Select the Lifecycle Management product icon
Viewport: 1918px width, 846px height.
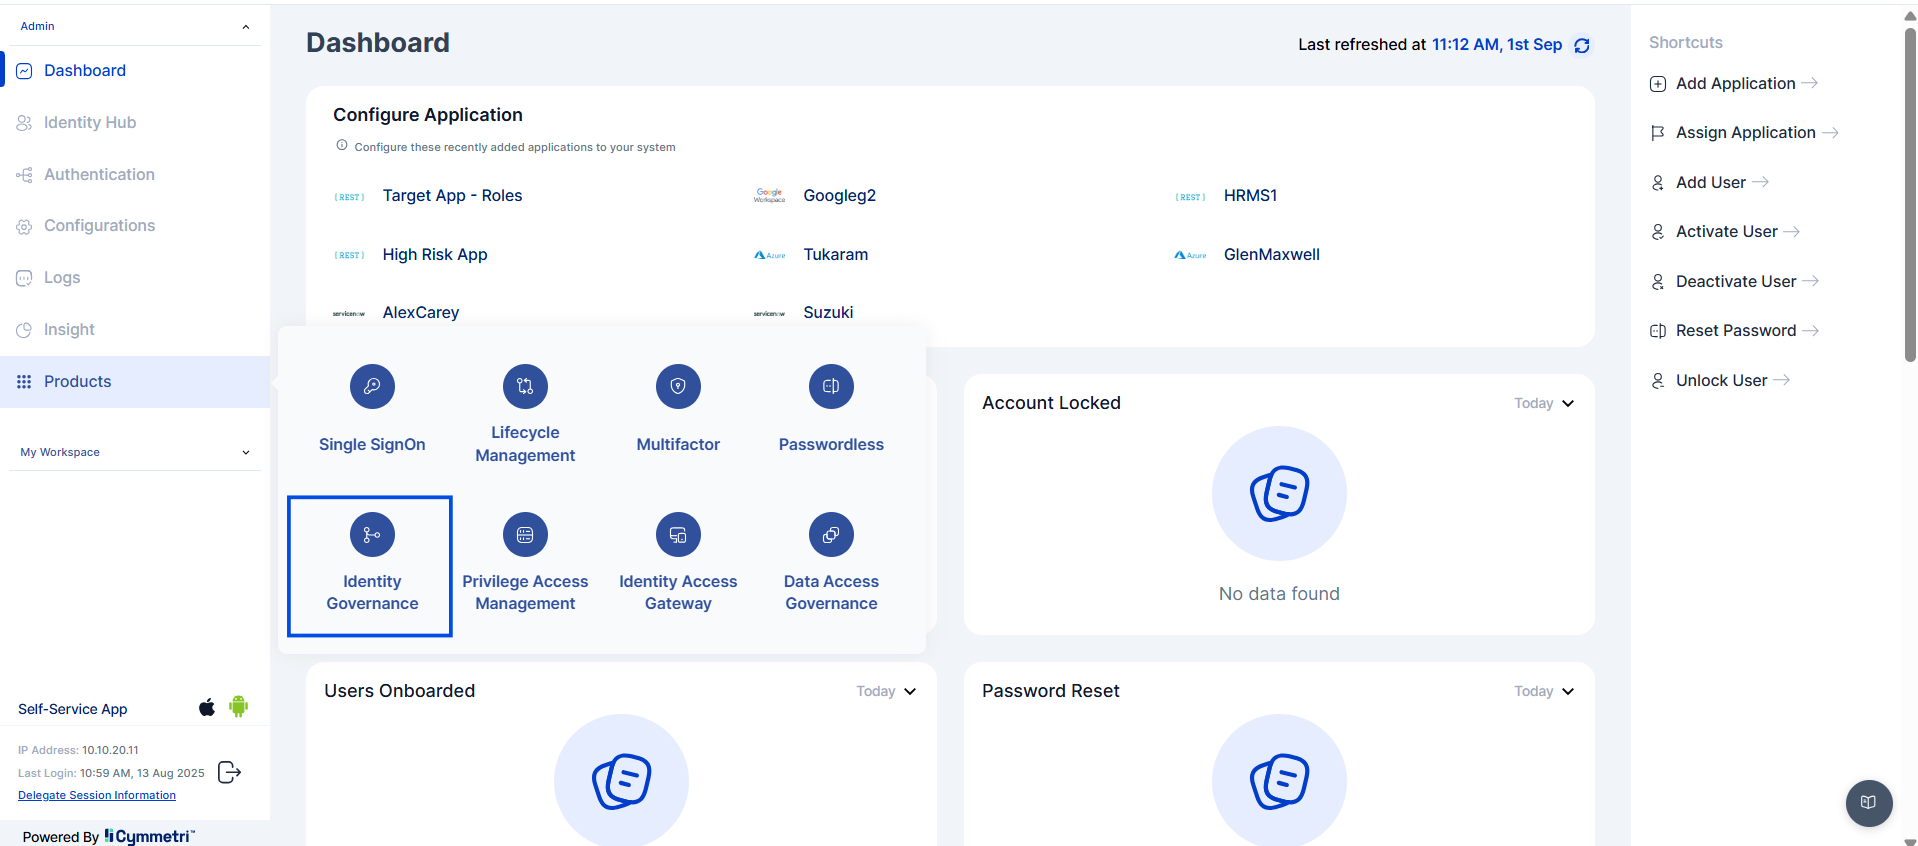click(525, 387)
